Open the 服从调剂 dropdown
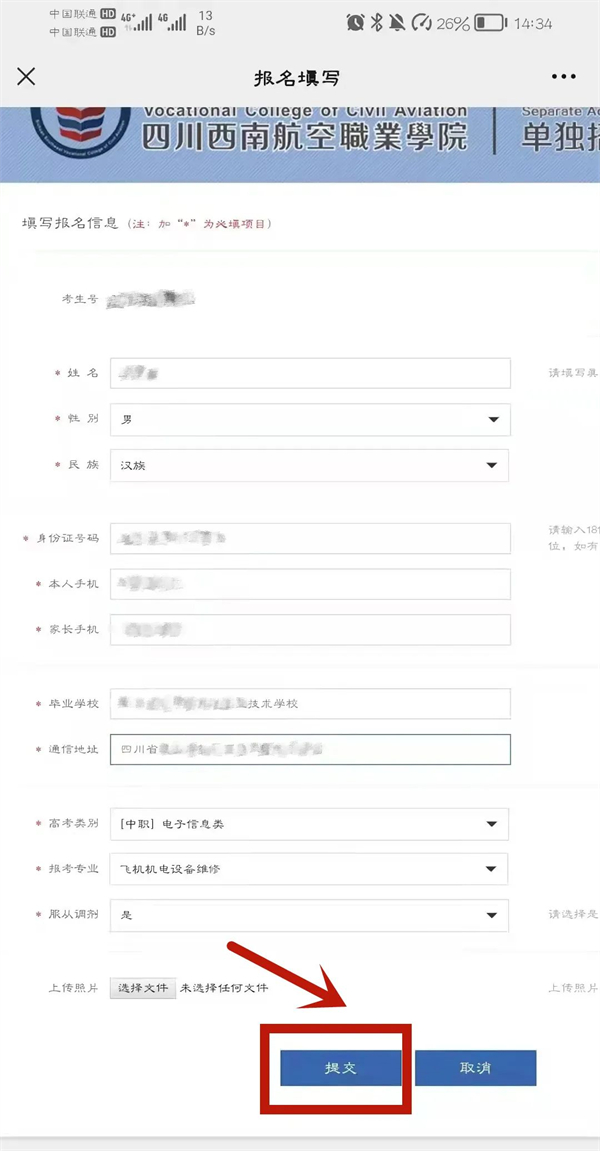 (x=309, y=915)
